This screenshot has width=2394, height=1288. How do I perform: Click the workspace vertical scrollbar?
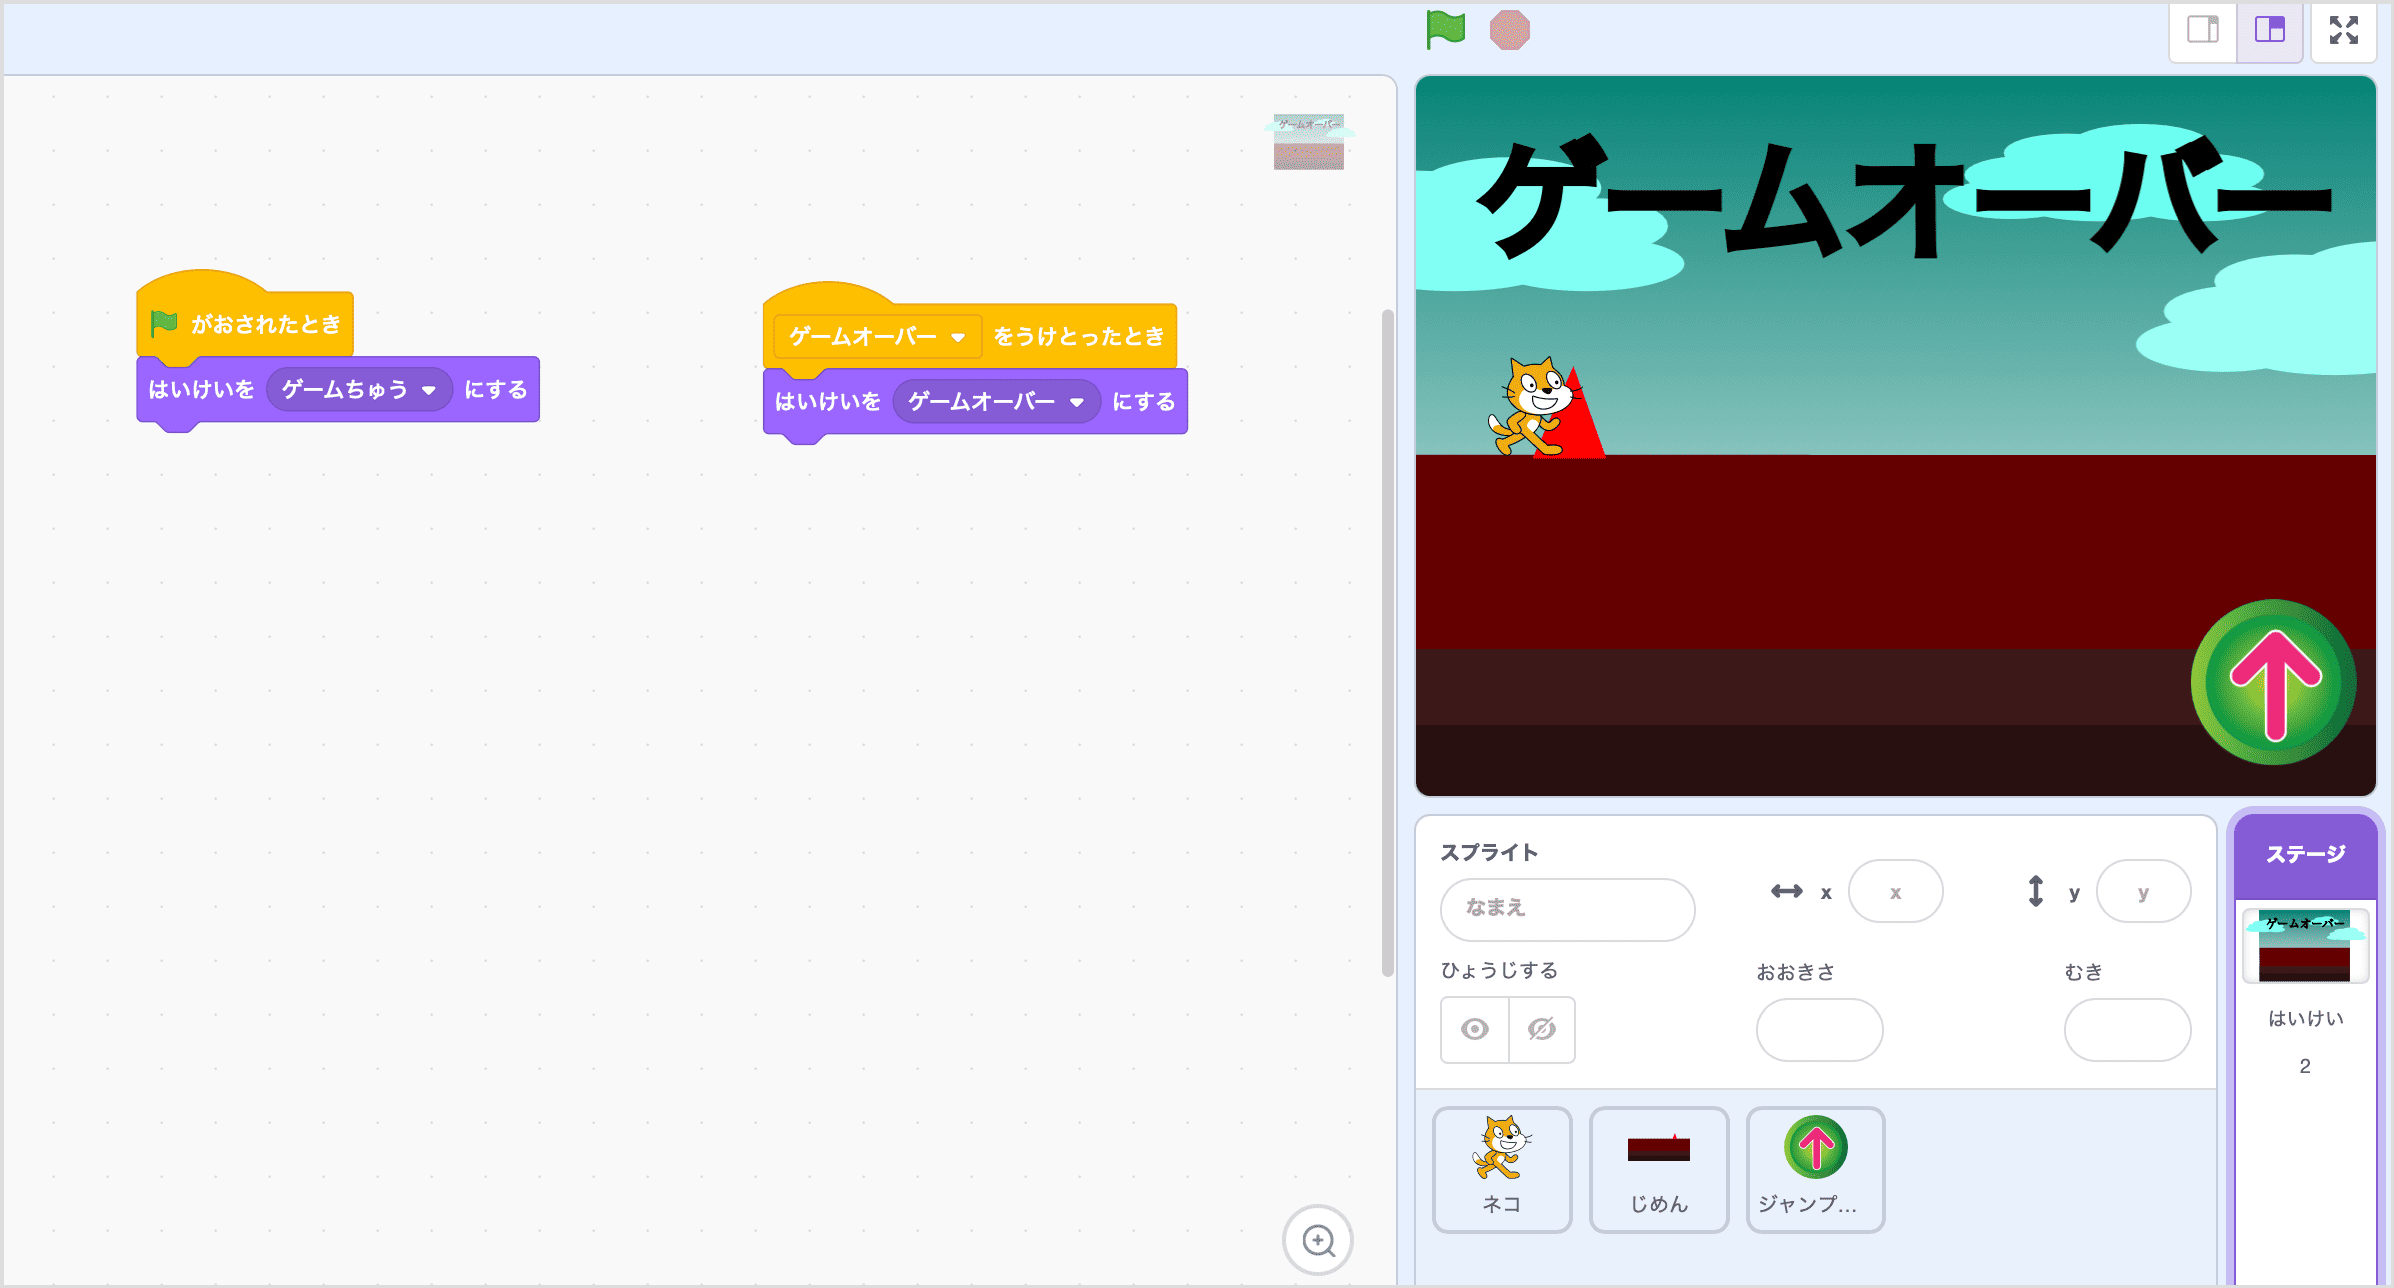click(1387, 642)
